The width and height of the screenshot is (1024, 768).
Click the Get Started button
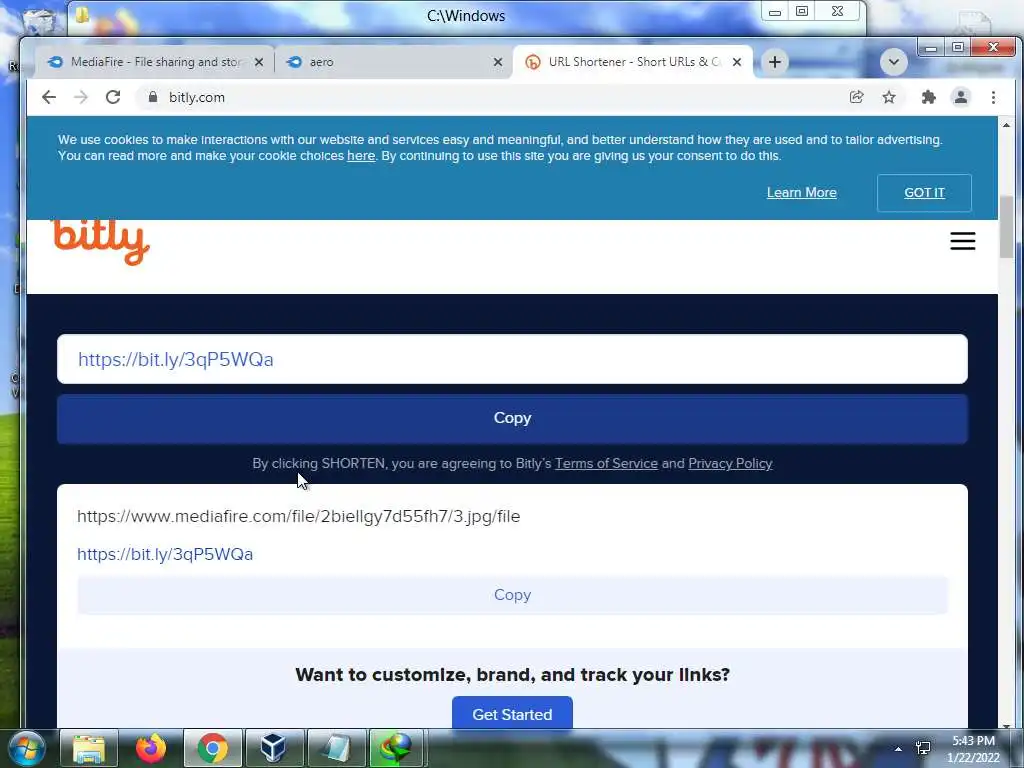(512, 714)
